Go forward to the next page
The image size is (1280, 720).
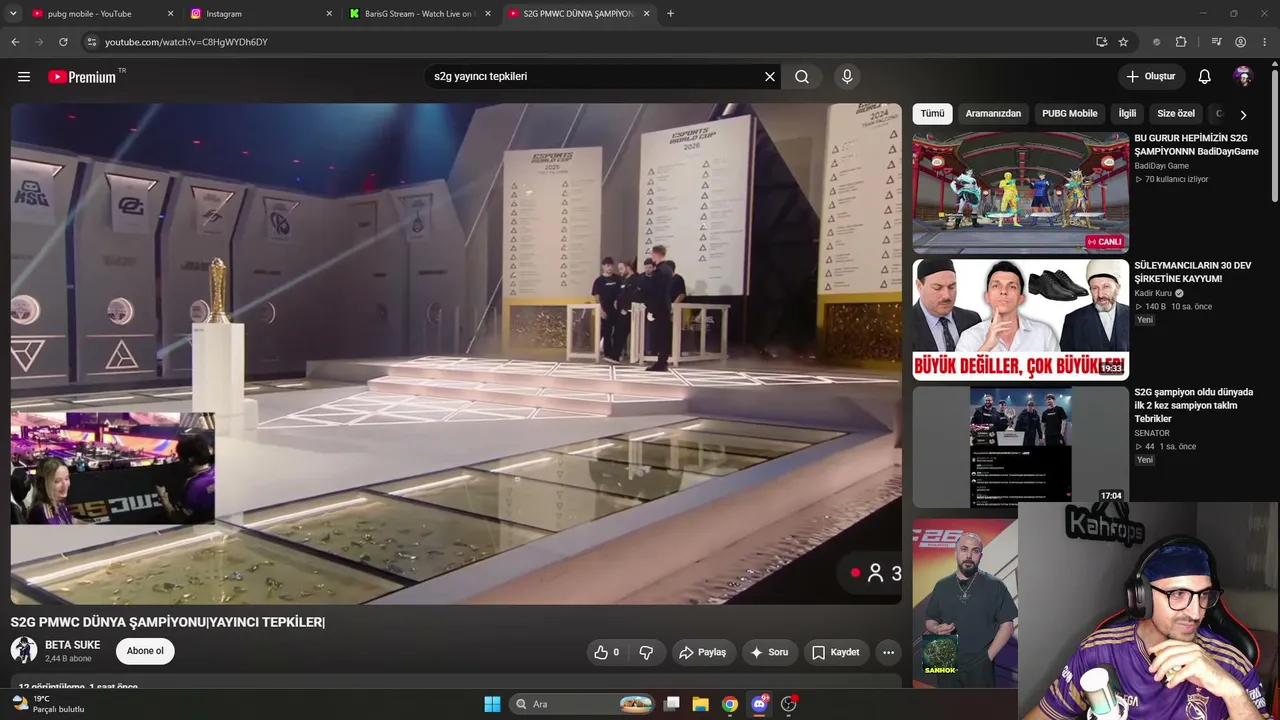pos(39,42)
